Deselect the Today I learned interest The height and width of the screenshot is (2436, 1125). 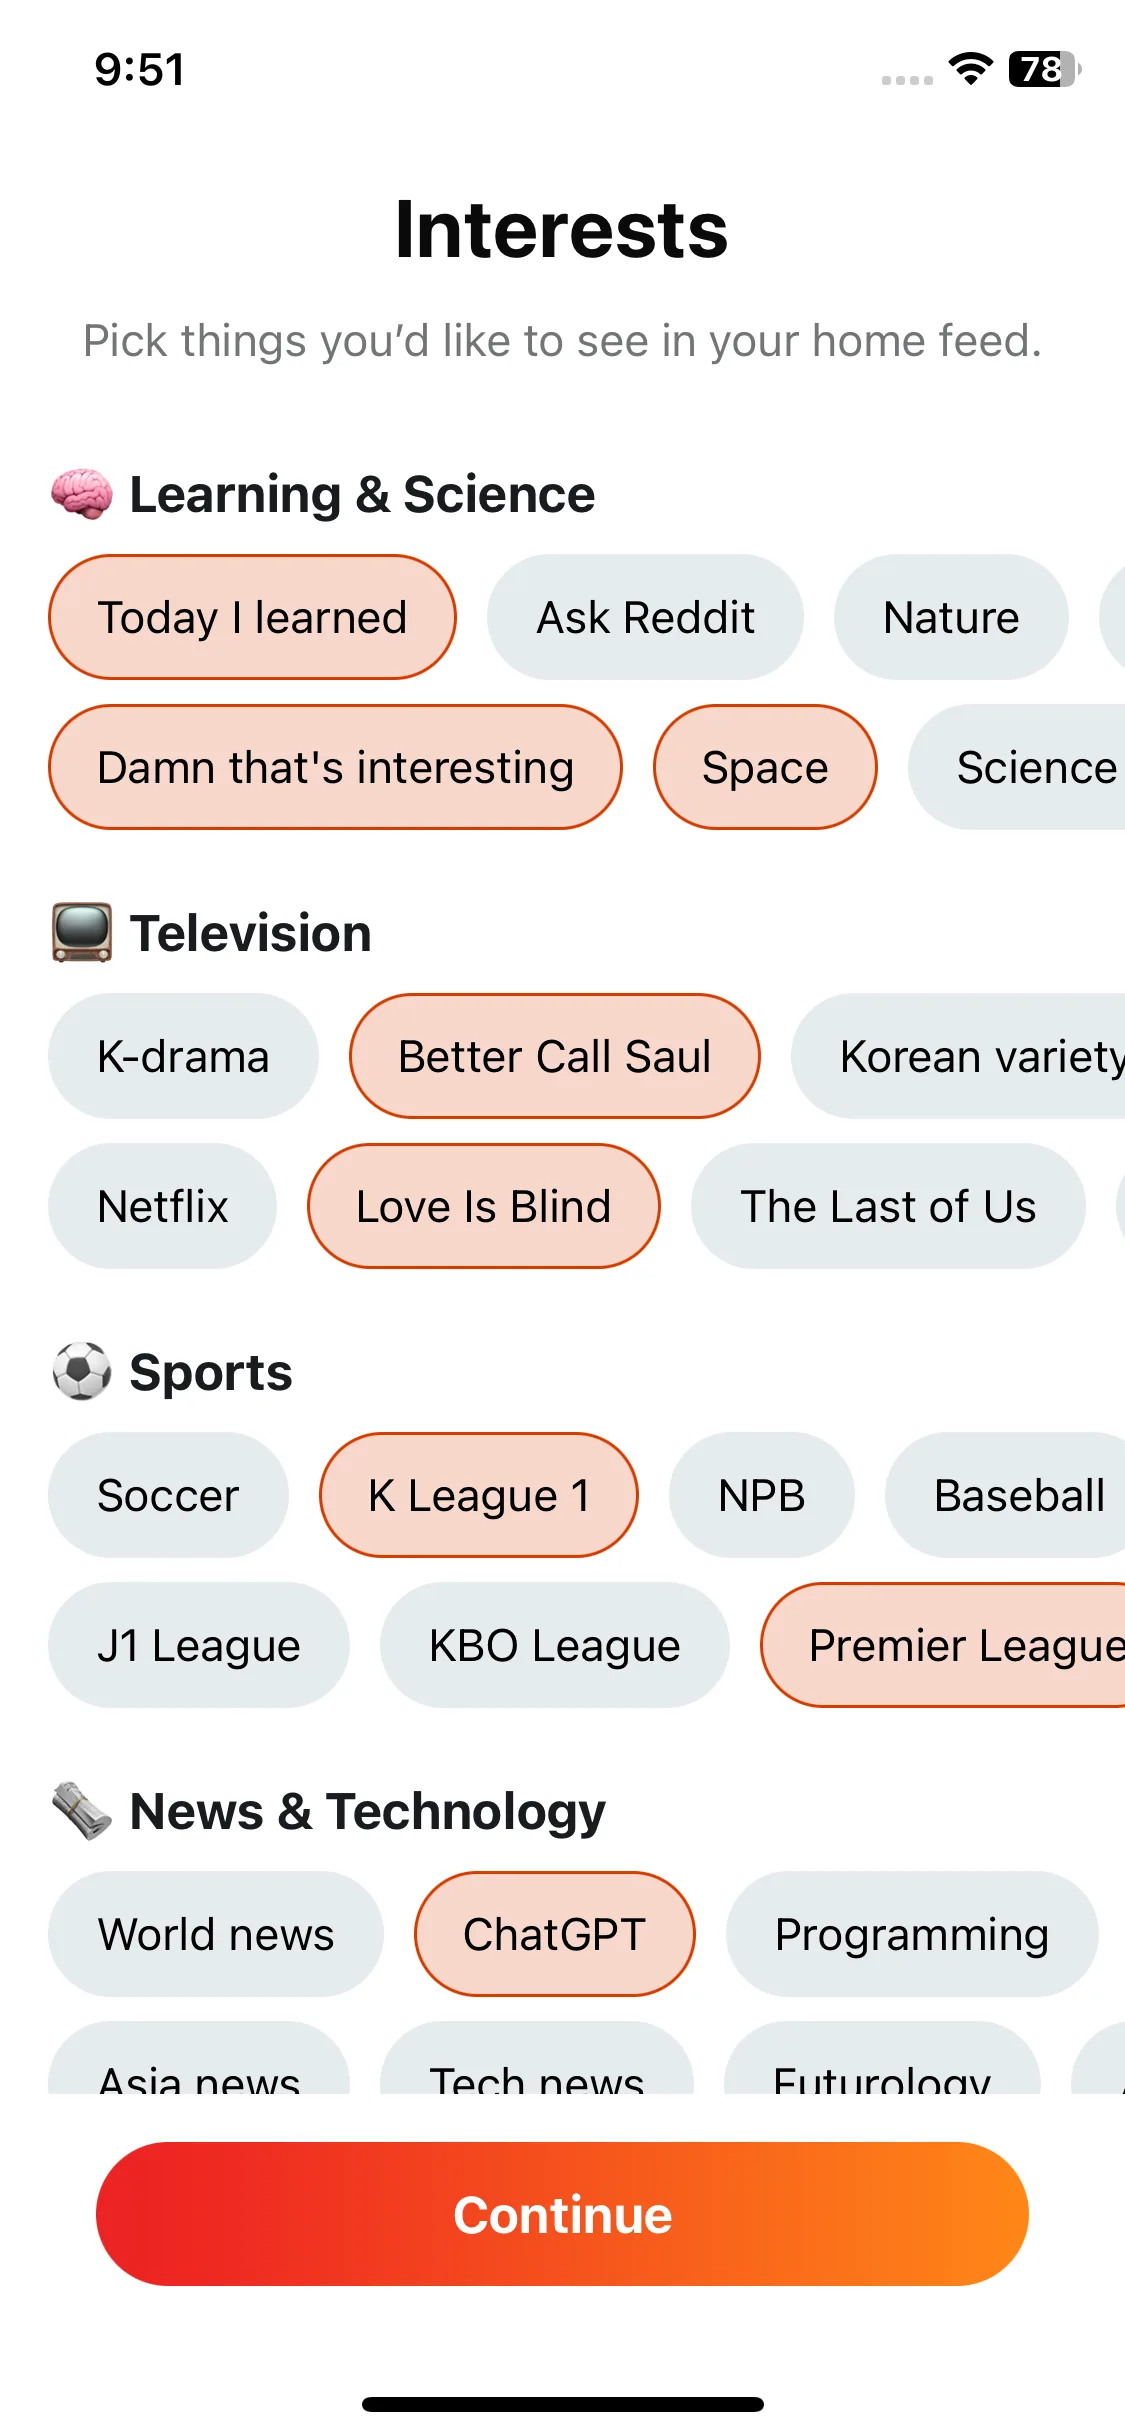click(x=252, y=617)
